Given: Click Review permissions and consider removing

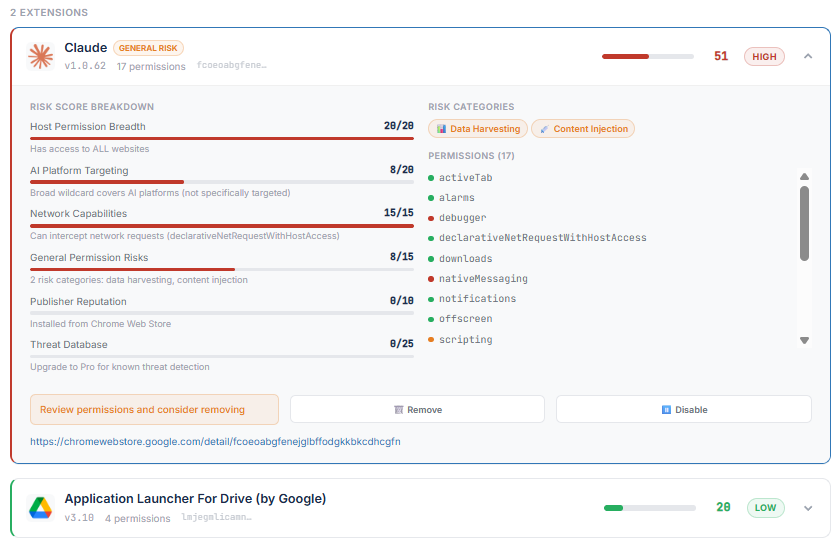Looking at the screenshot, I should coord(154,409).
